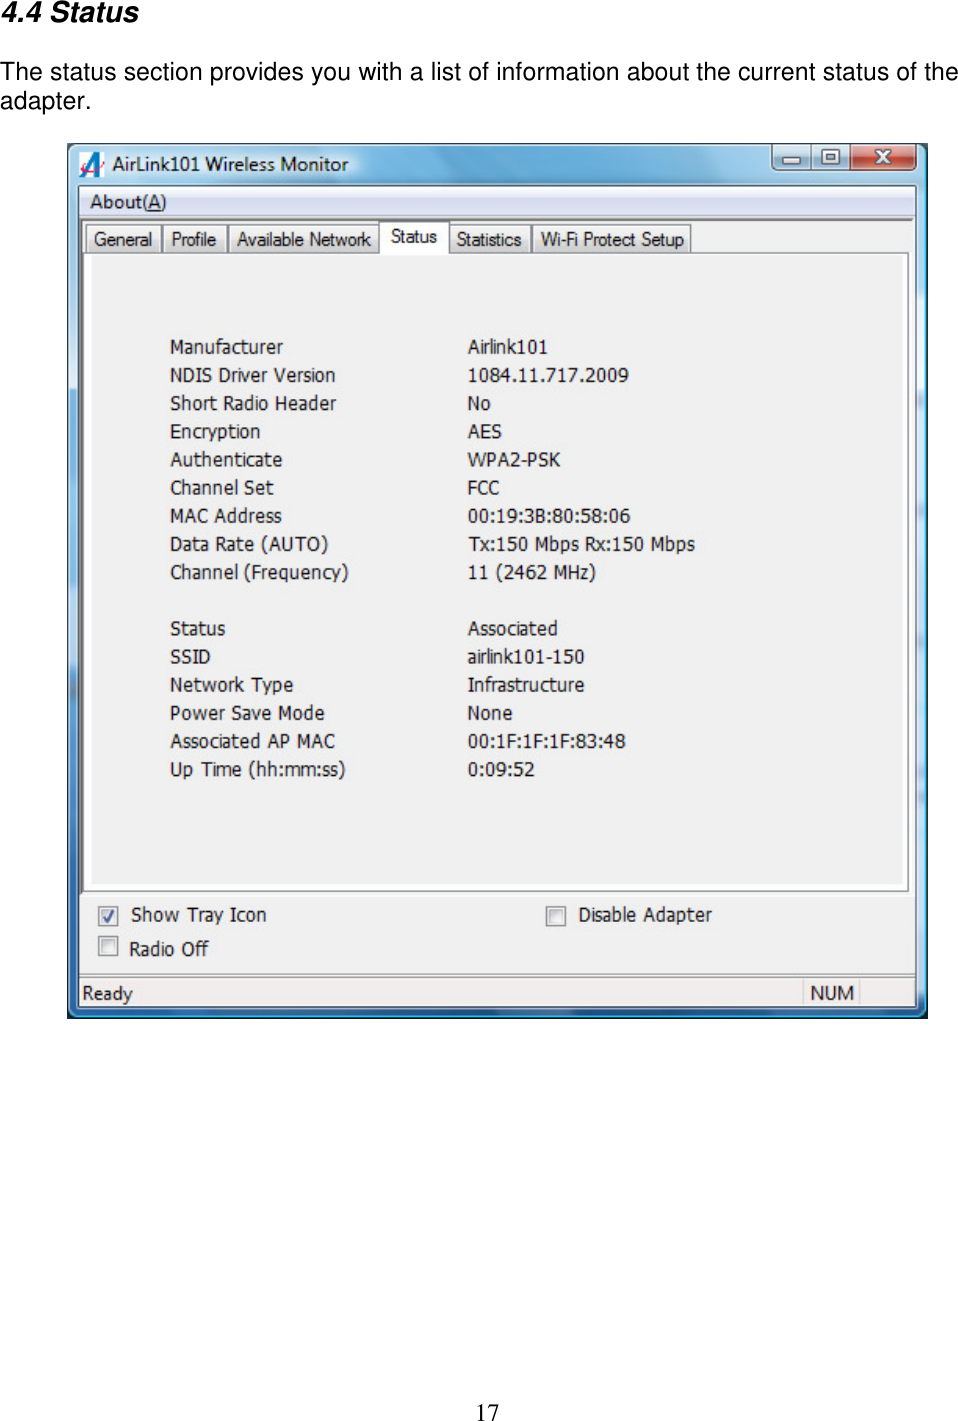Viewport: 958px width, 1421px height.
Task: Click the window title AirLink101 Wireless Monitor
Action: [230, 164]
